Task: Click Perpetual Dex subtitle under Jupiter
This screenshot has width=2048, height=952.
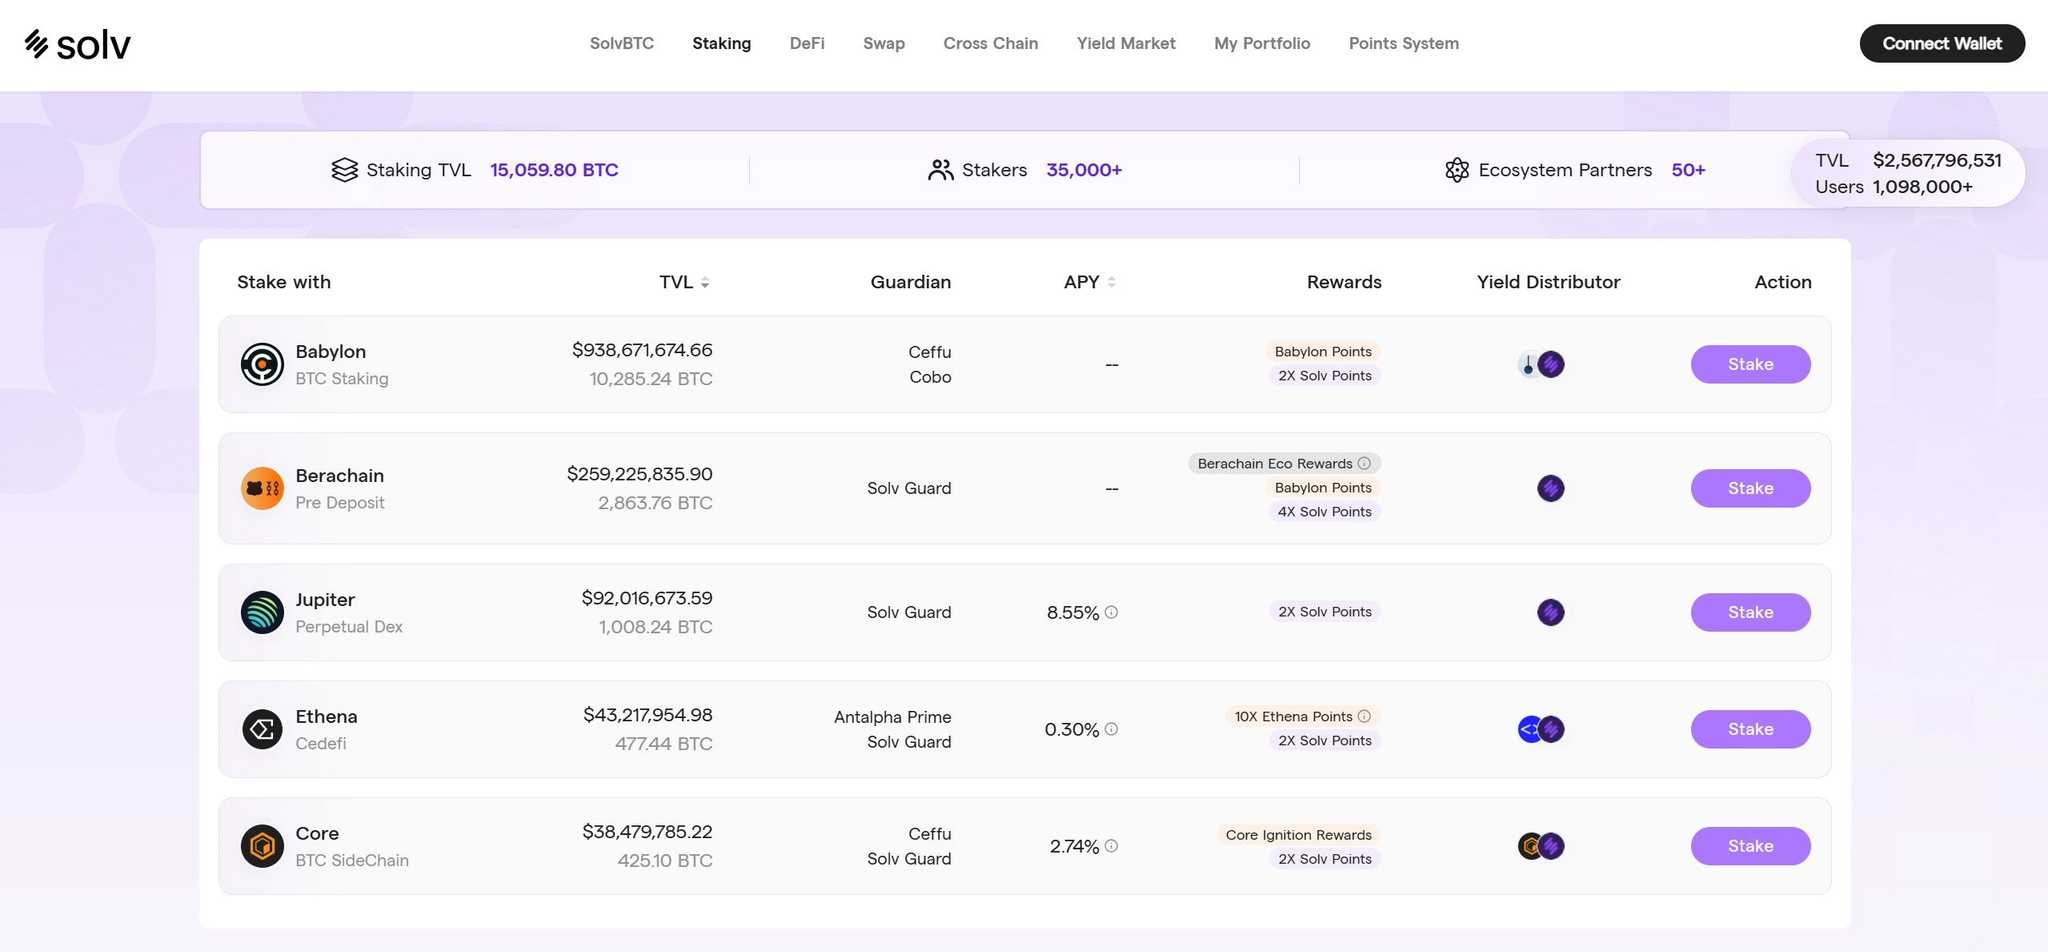Action: (x=349, y=627)
